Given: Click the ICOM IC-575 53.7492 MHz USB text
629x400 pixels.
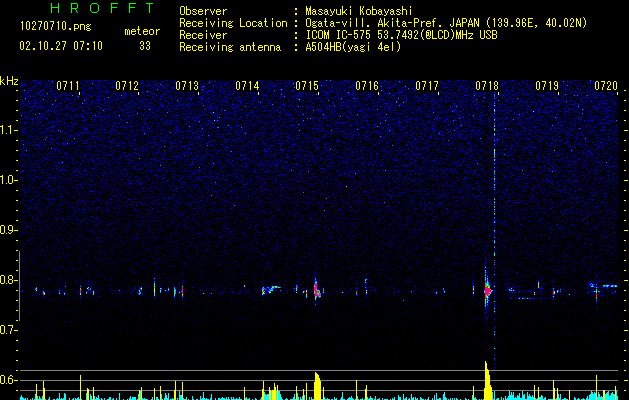Looking at the screenshot, I should tap(401, 35).
